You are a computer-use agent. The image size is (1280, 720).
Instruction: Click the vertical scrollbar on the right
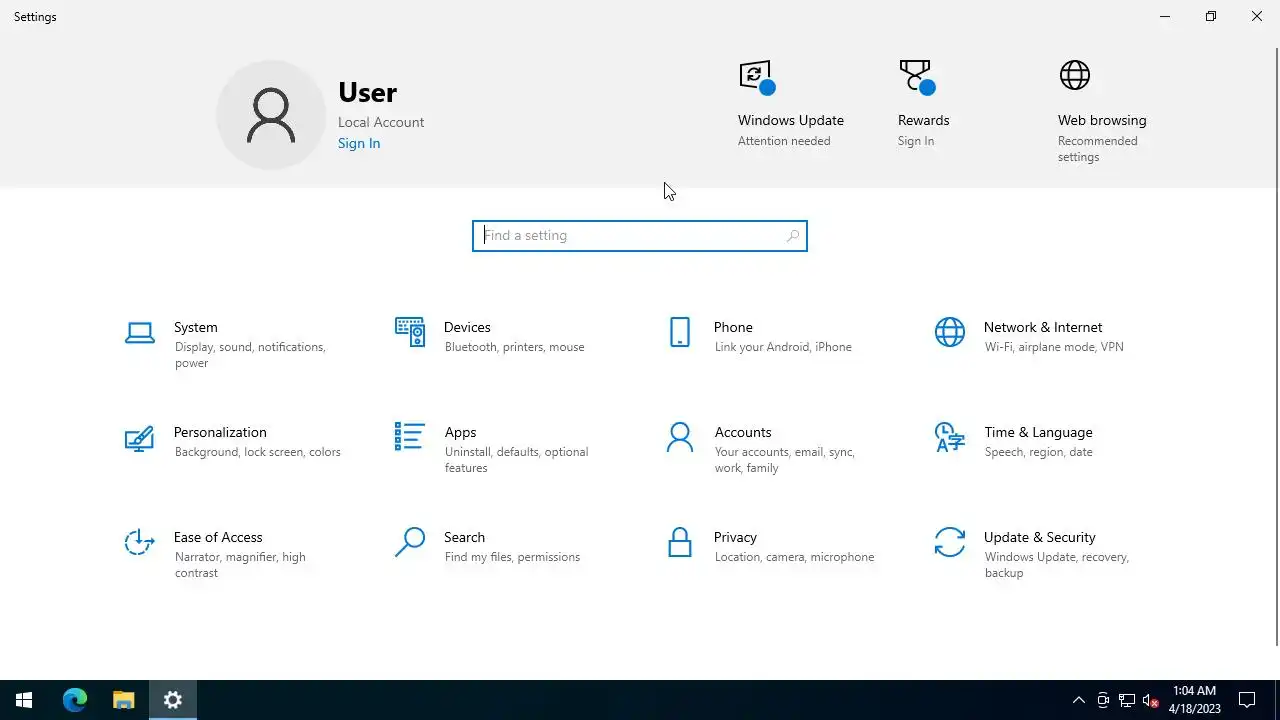tap(1276, 346)
